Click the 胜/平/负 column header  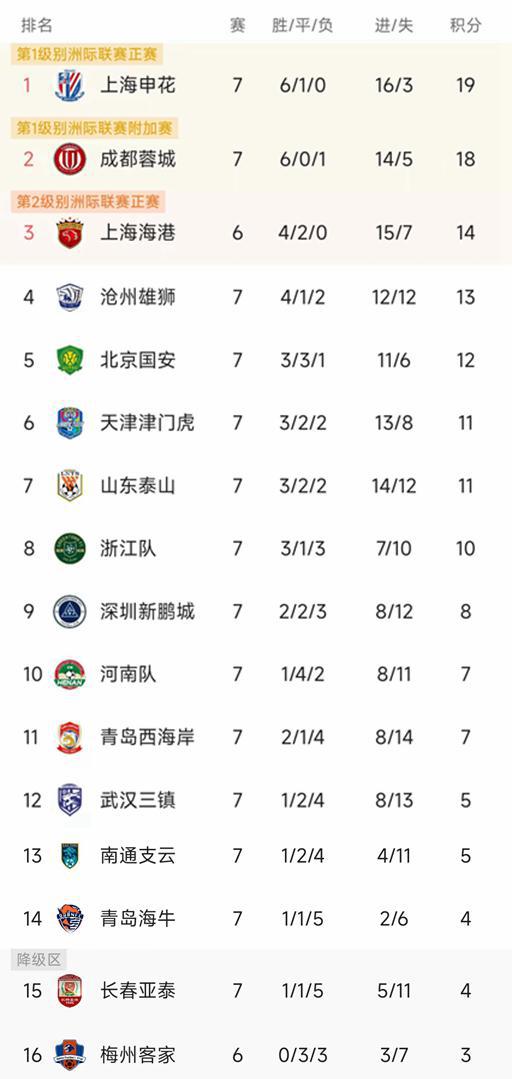pos(302,25)
